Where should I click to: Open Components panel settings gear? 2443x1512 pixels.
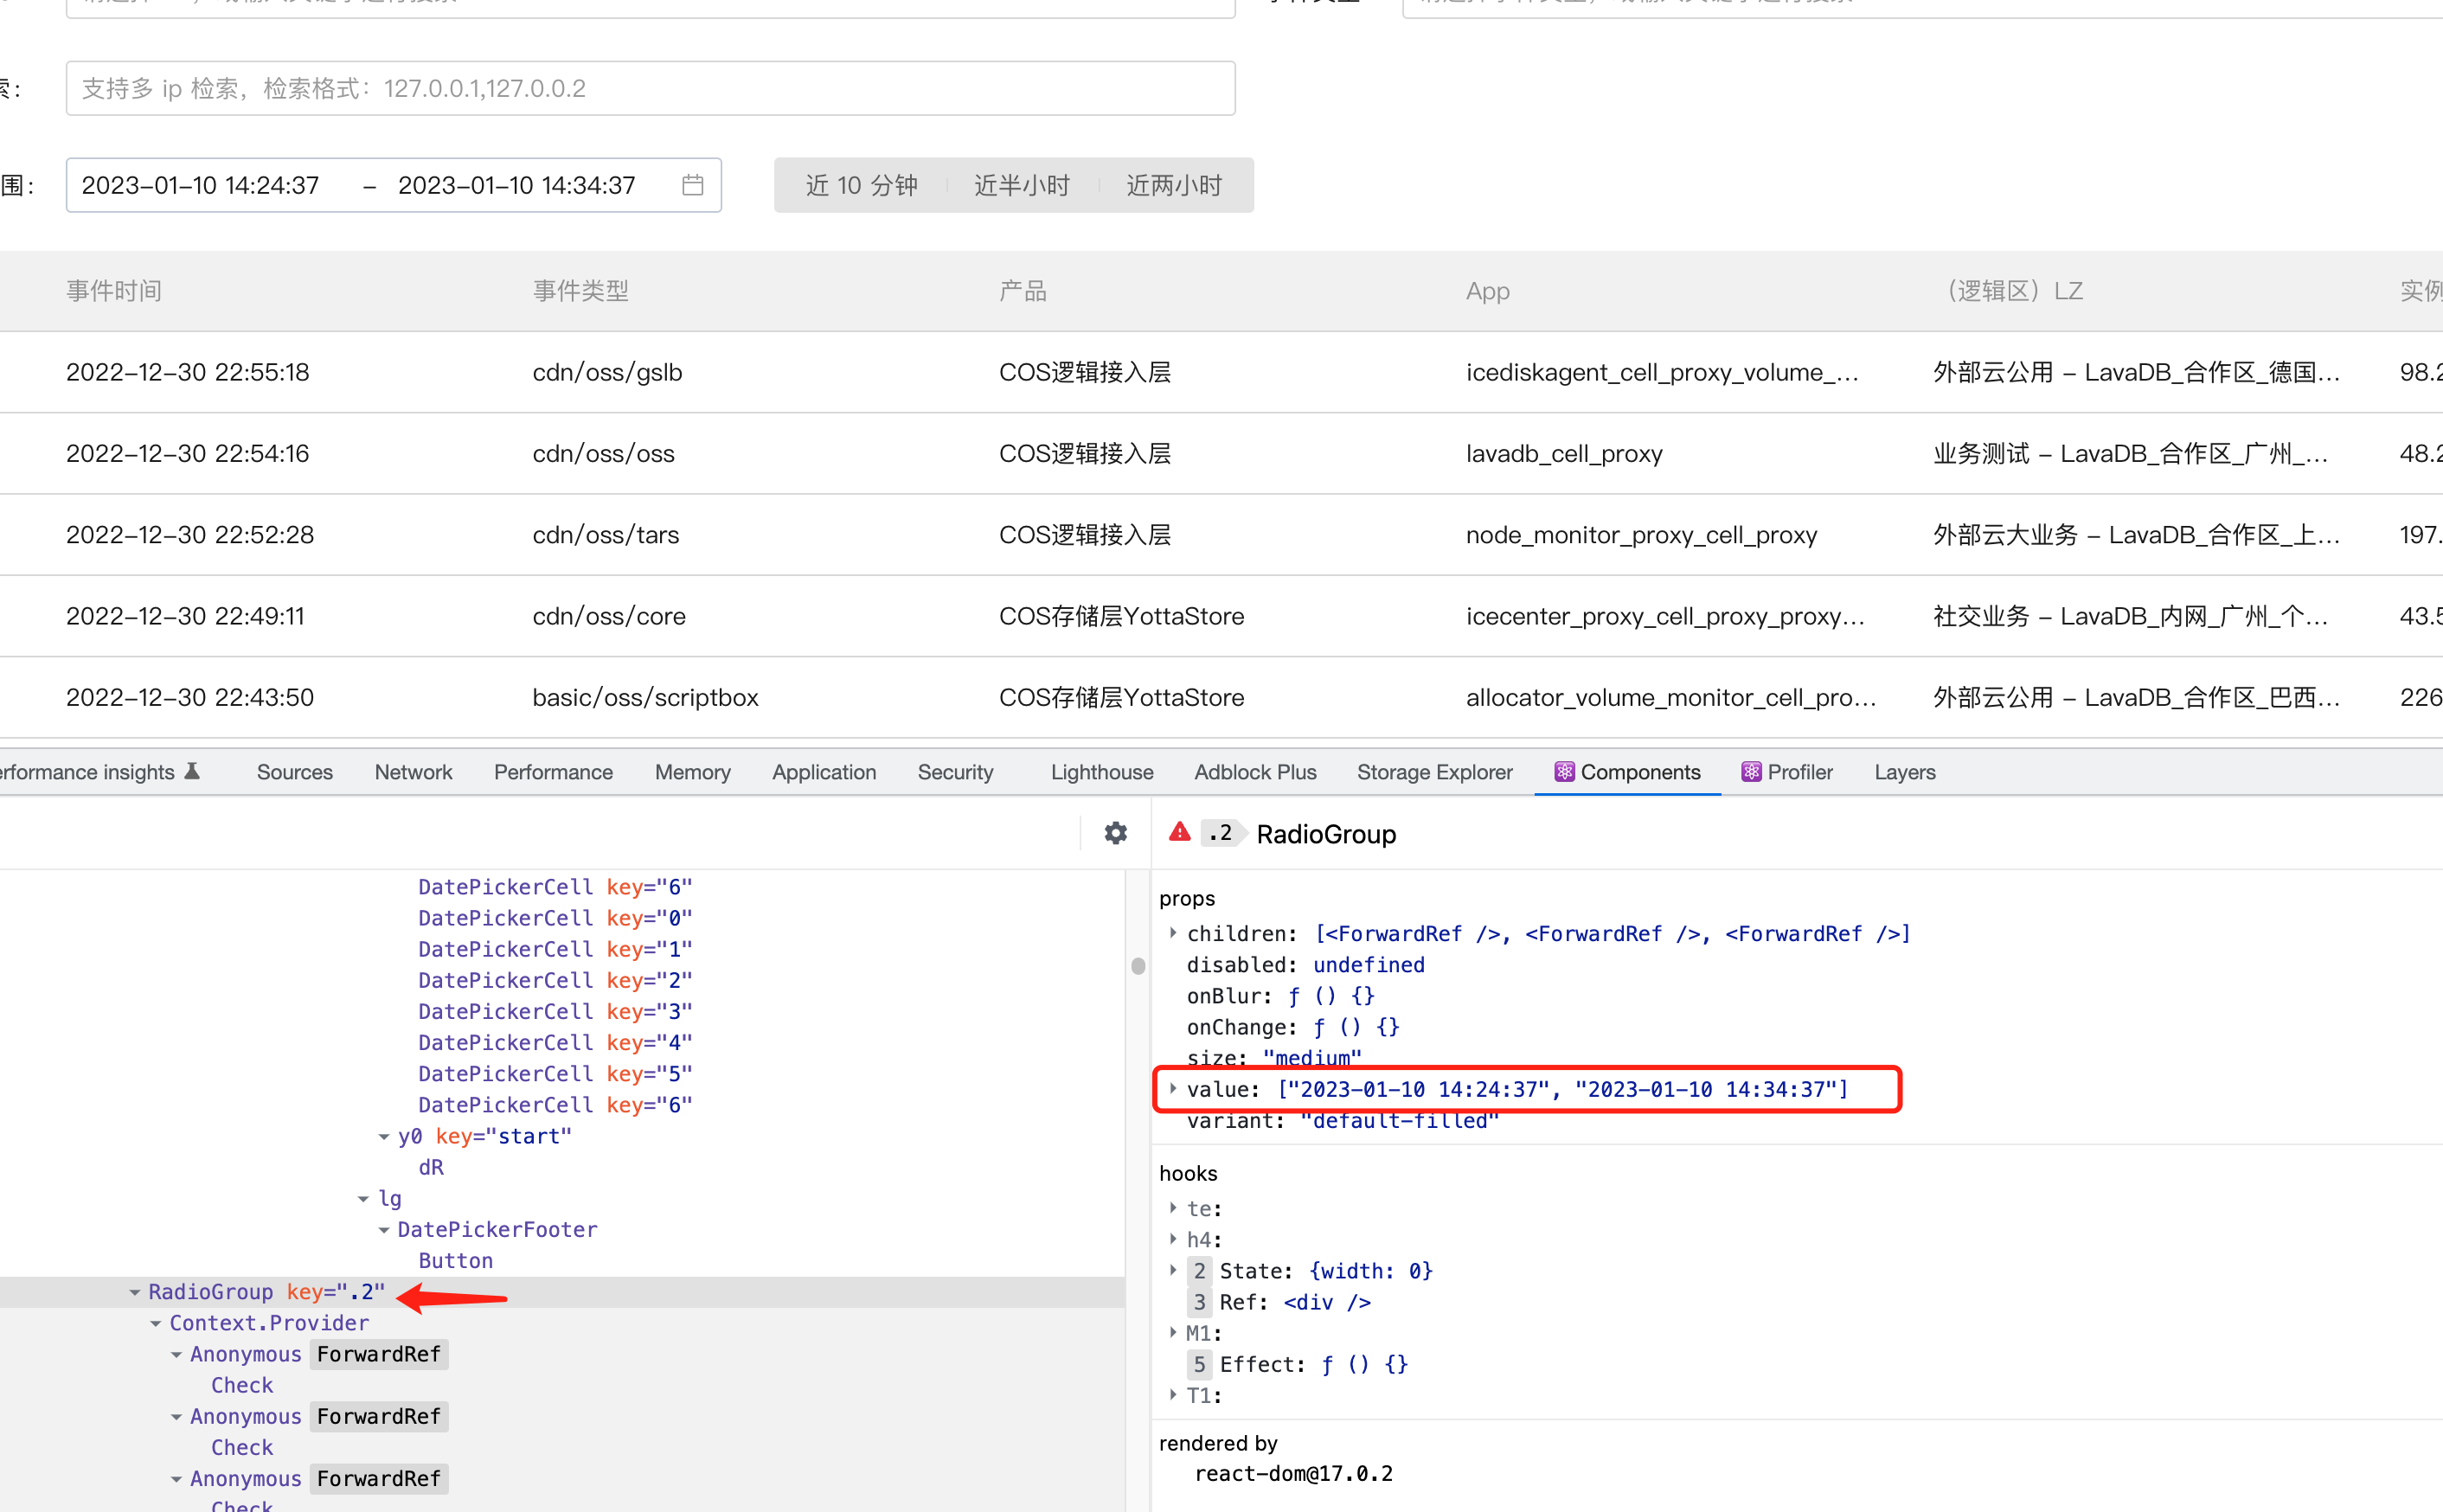tap(1114, 832)
